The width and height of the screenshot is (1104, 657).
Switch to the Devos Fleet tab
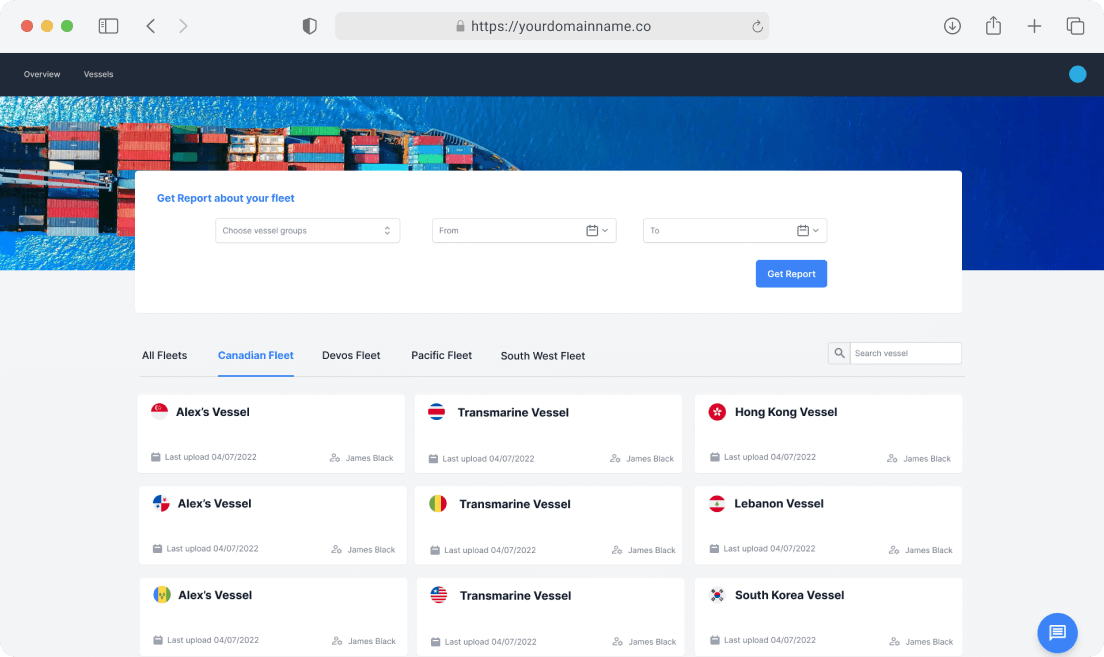[x=351, y=356]
